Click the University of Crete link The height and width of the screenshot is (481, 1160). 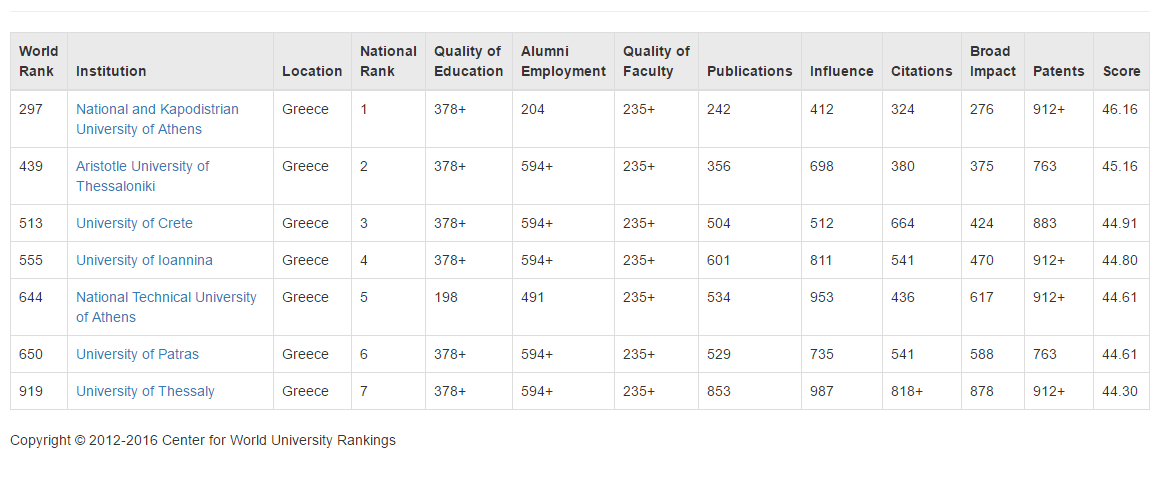[134, 223]
